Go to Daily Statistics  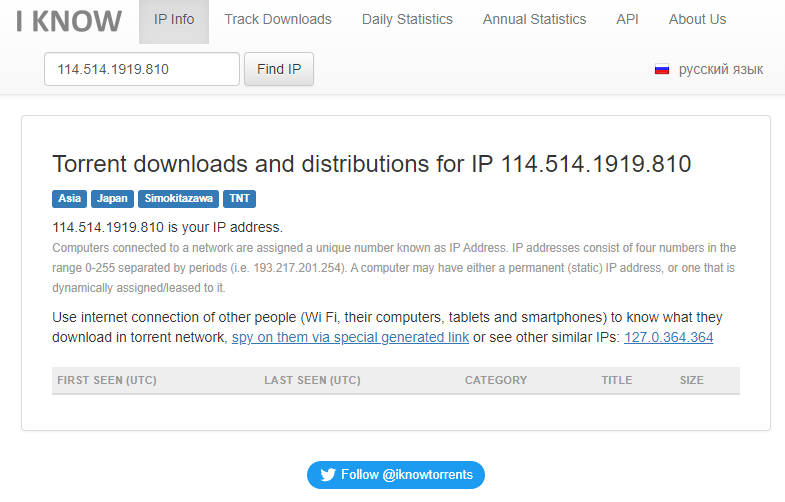407,20
